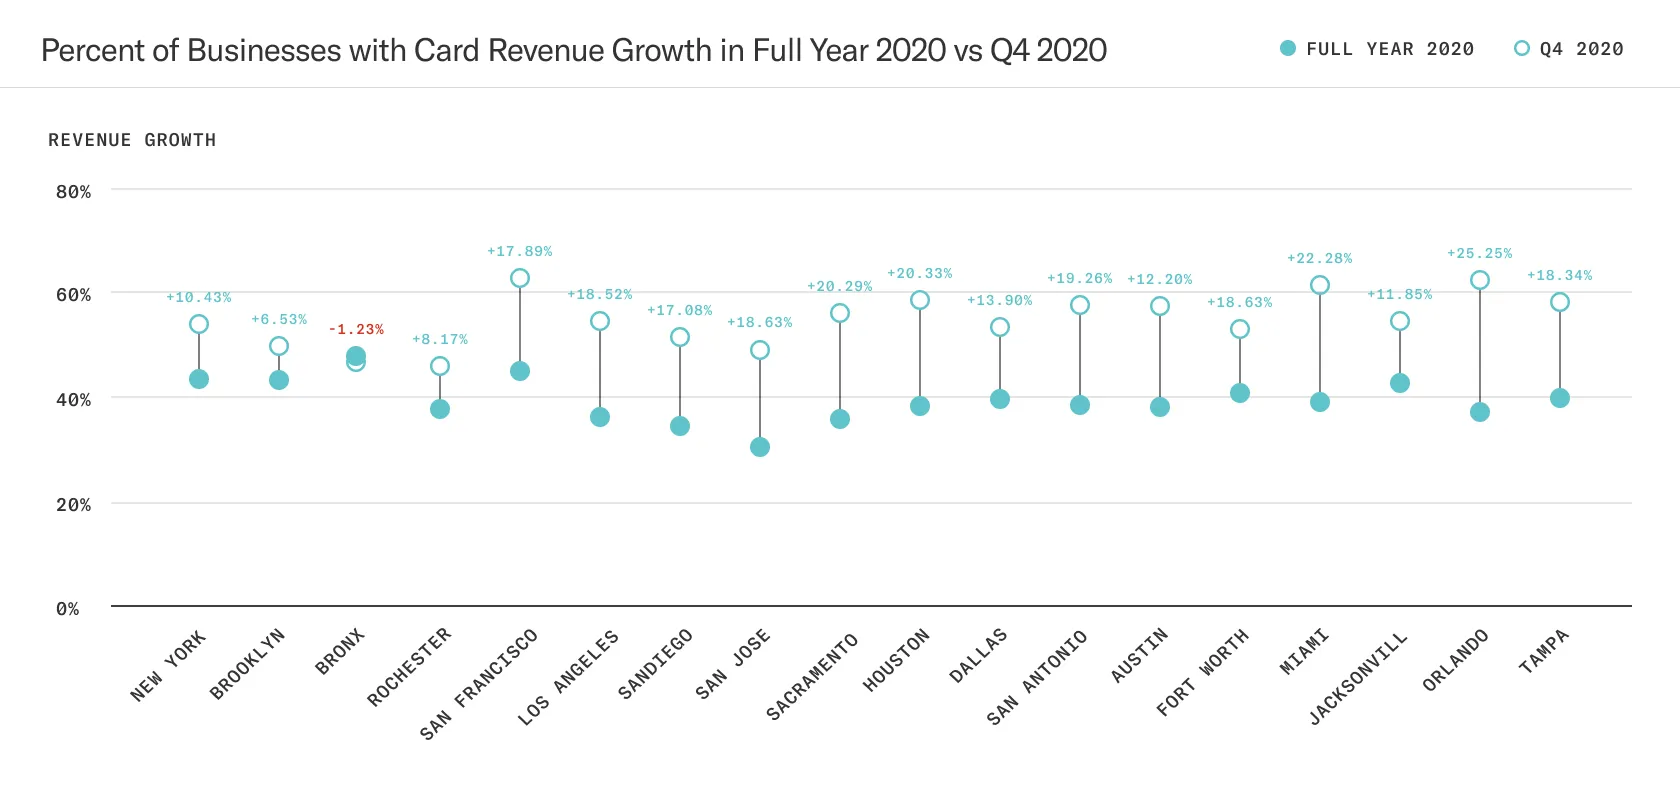
Task: Click Brooklyn's full year filled dot
Action: [279, 380]
